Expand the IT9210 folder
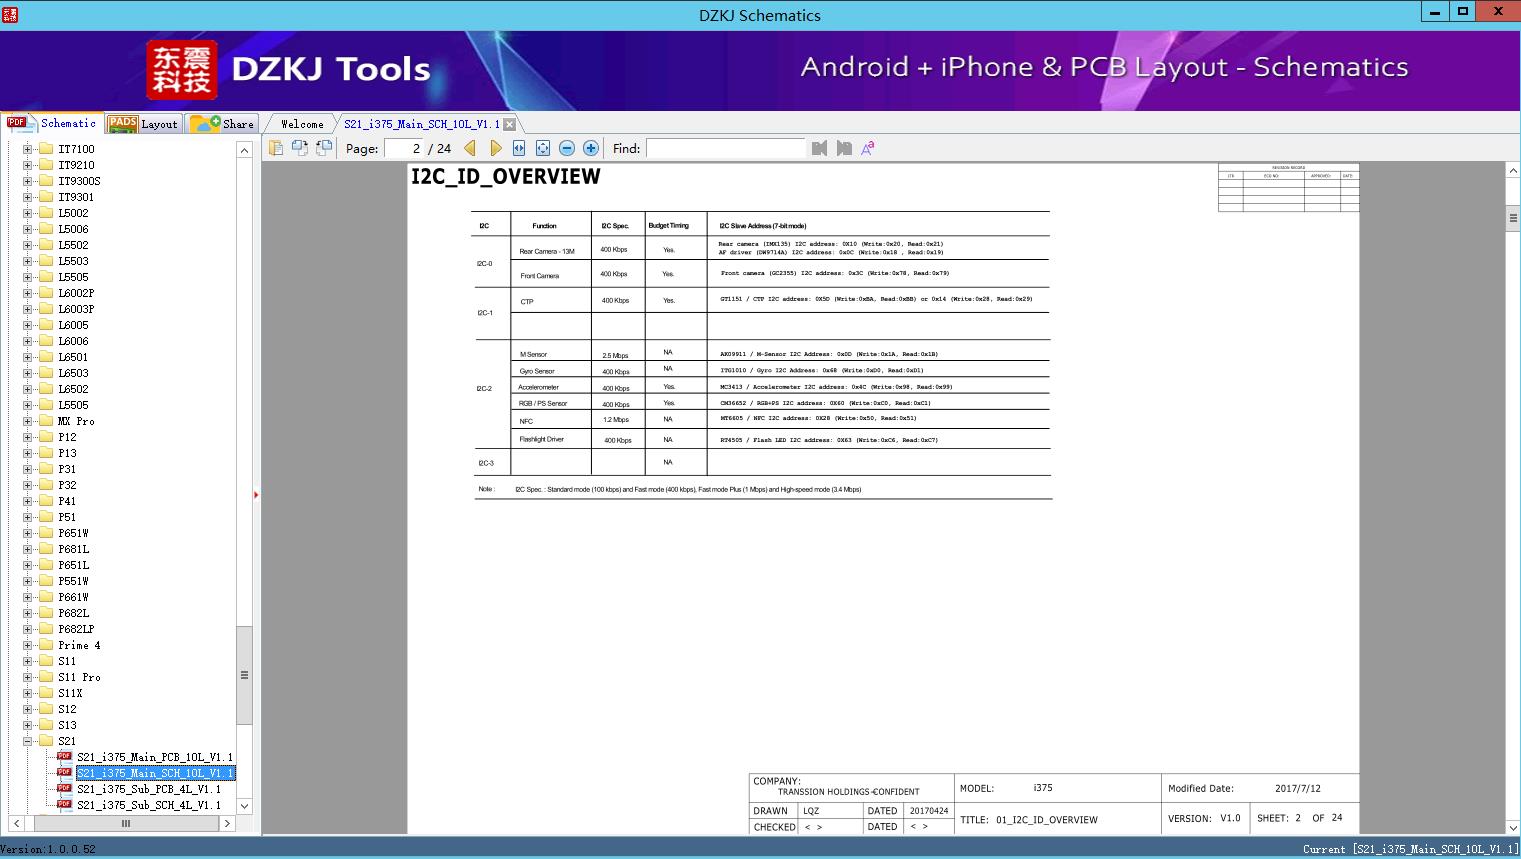The height and width of the screenshot is (859, 1521). (28, 165)
